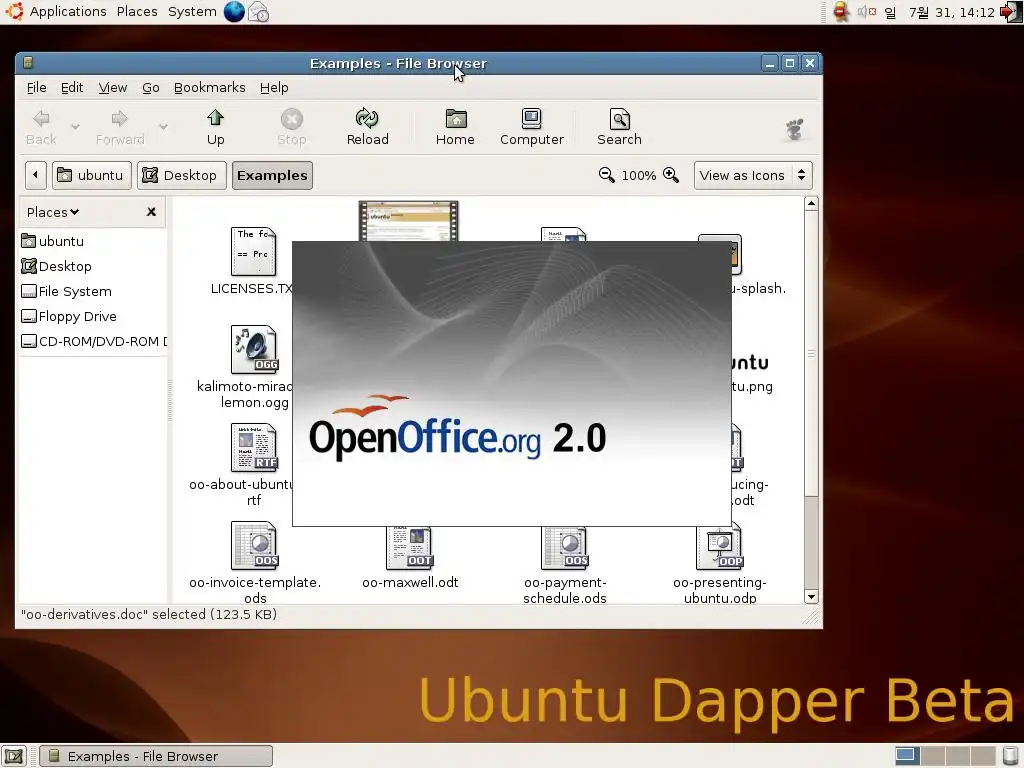Go up one folder with Up button

[216, 127]
